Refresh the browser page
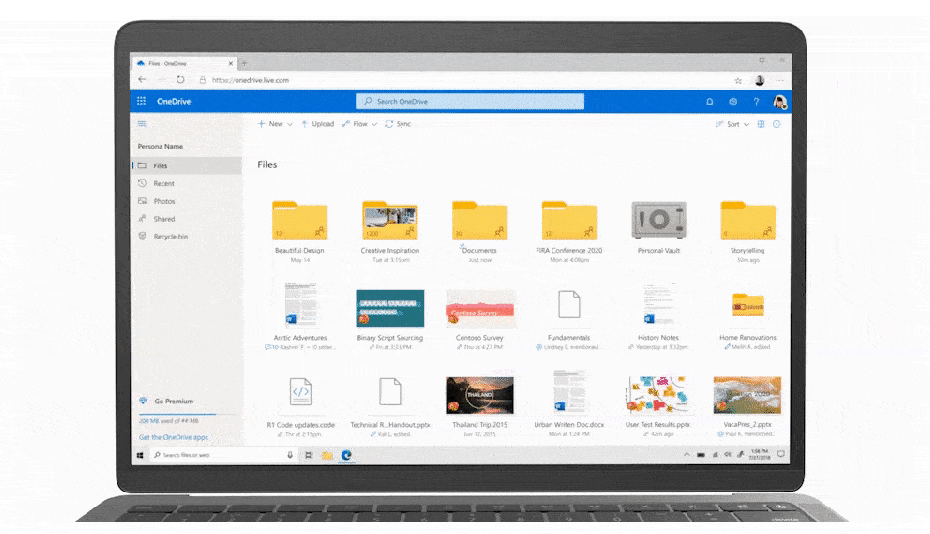This screenshot has width=930, height=534. click(180, 80)
